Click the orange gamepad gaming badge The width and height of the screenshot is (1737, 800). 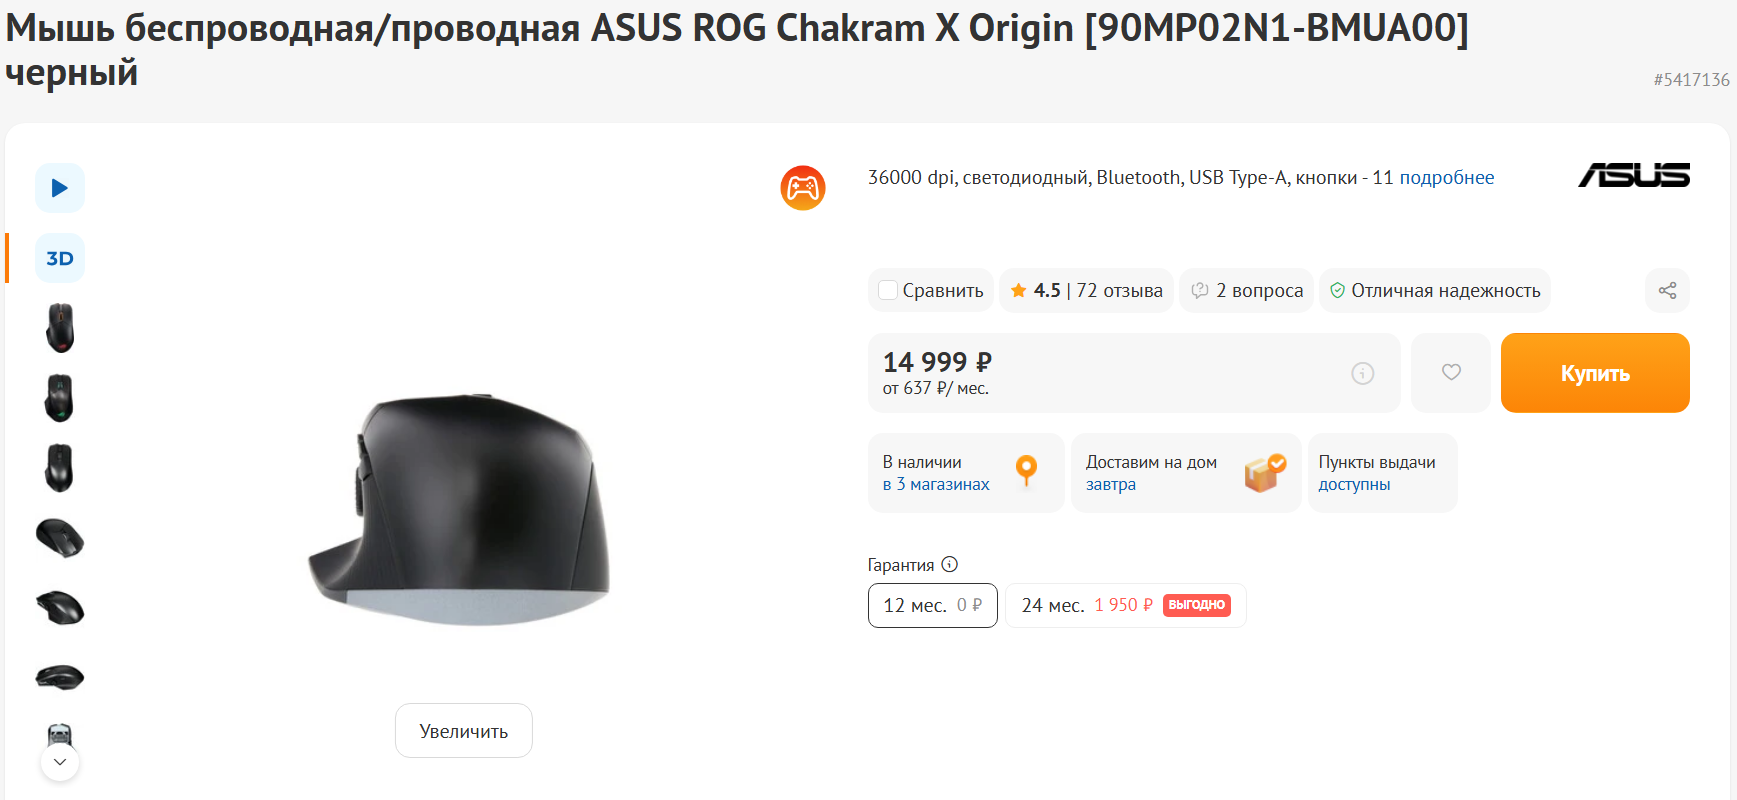(x=803, y=188)
